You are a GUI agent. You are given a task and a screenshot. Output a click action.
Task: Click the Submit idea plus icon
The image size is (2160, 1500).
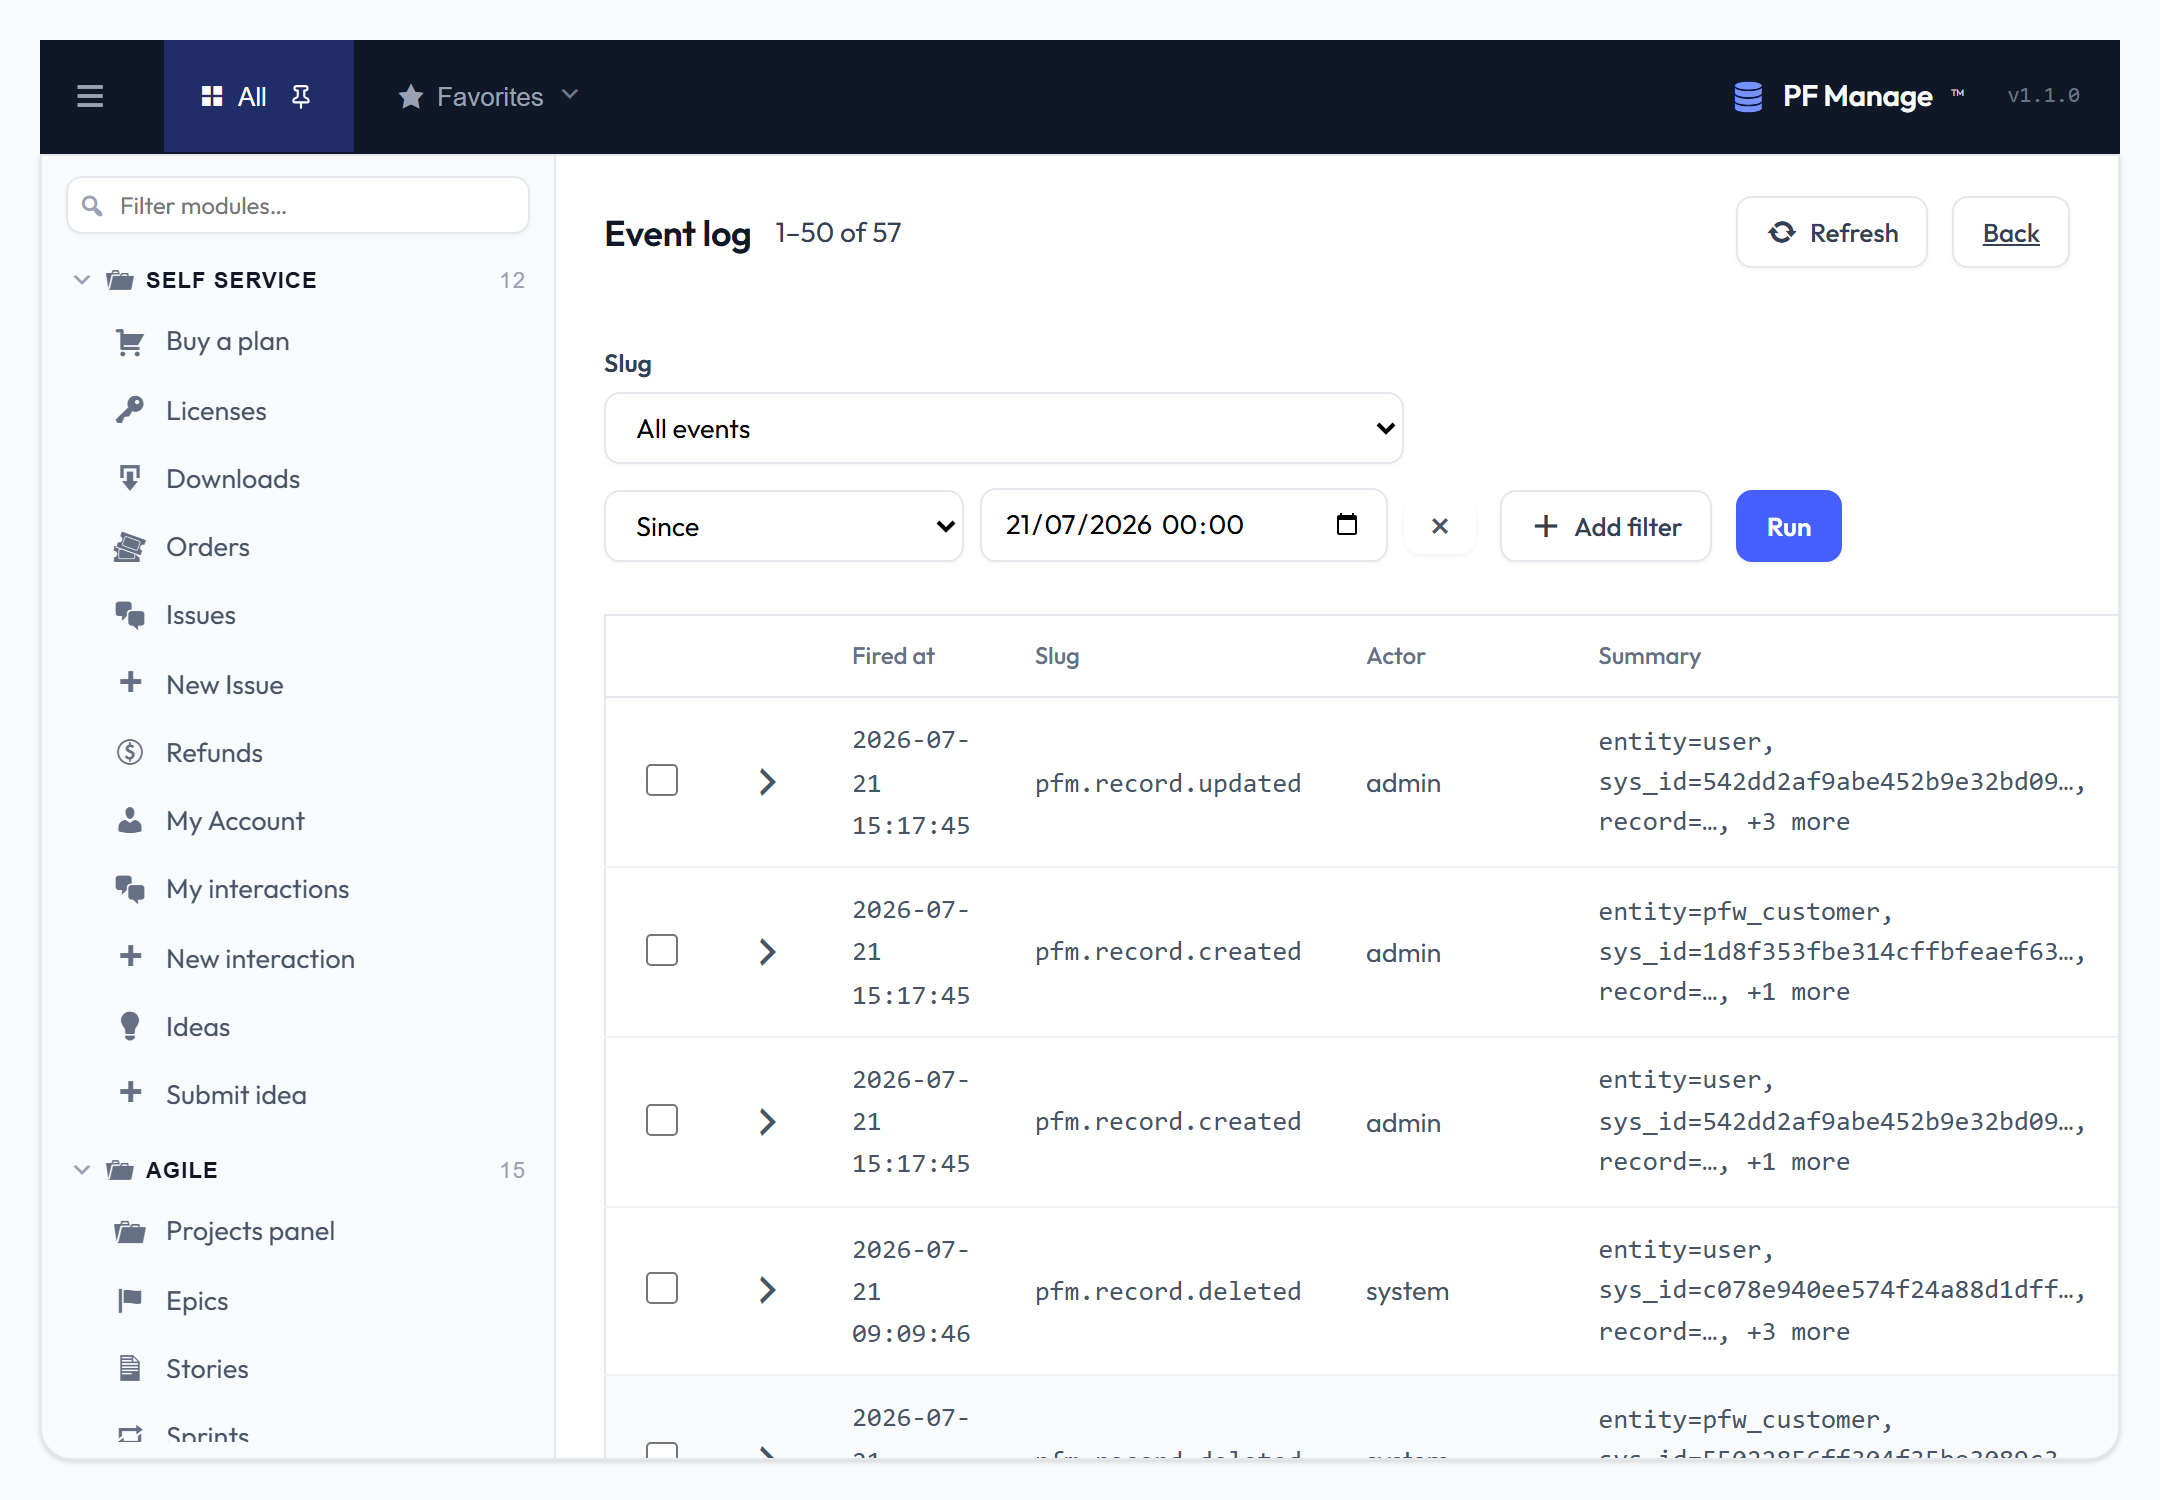(x=130, y=1093)
